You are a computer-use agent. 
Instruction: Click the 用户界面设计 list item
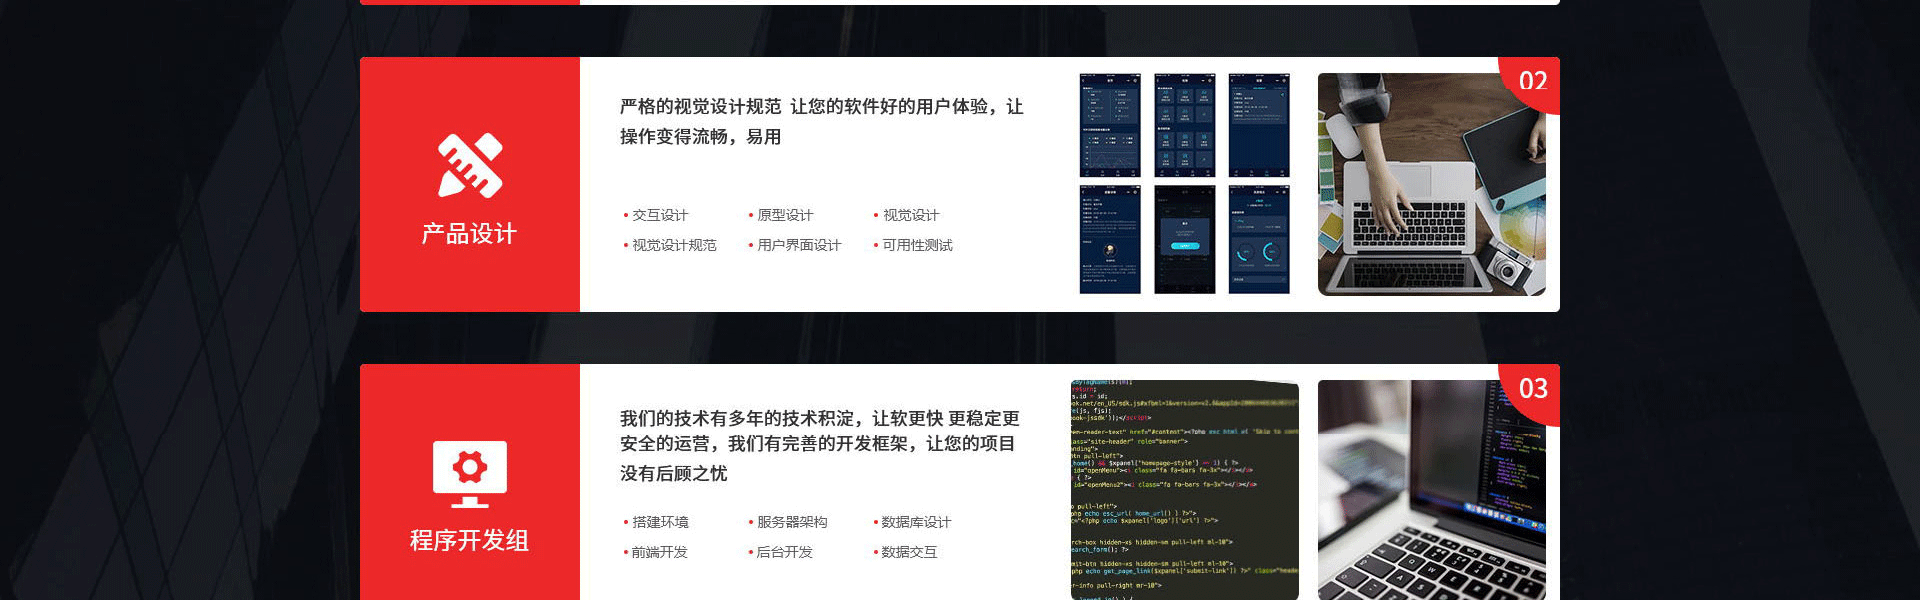tap(799, 245)
